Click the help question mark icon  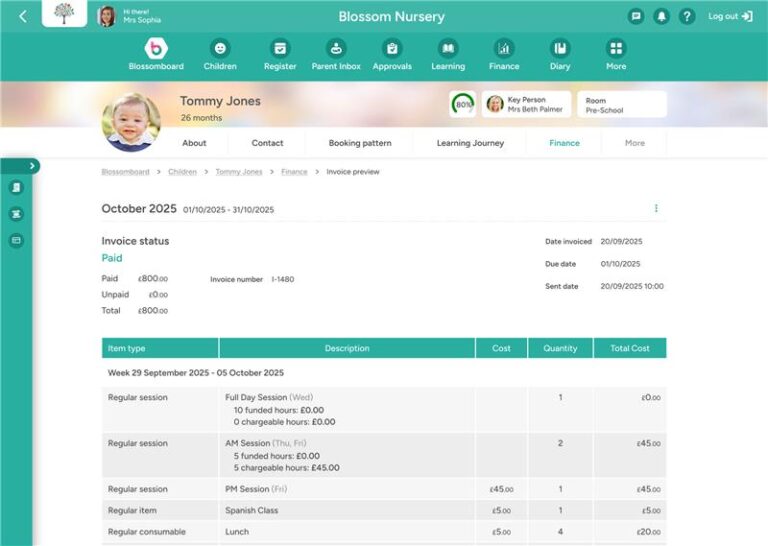pyautogui.click(x=687, y=16)
